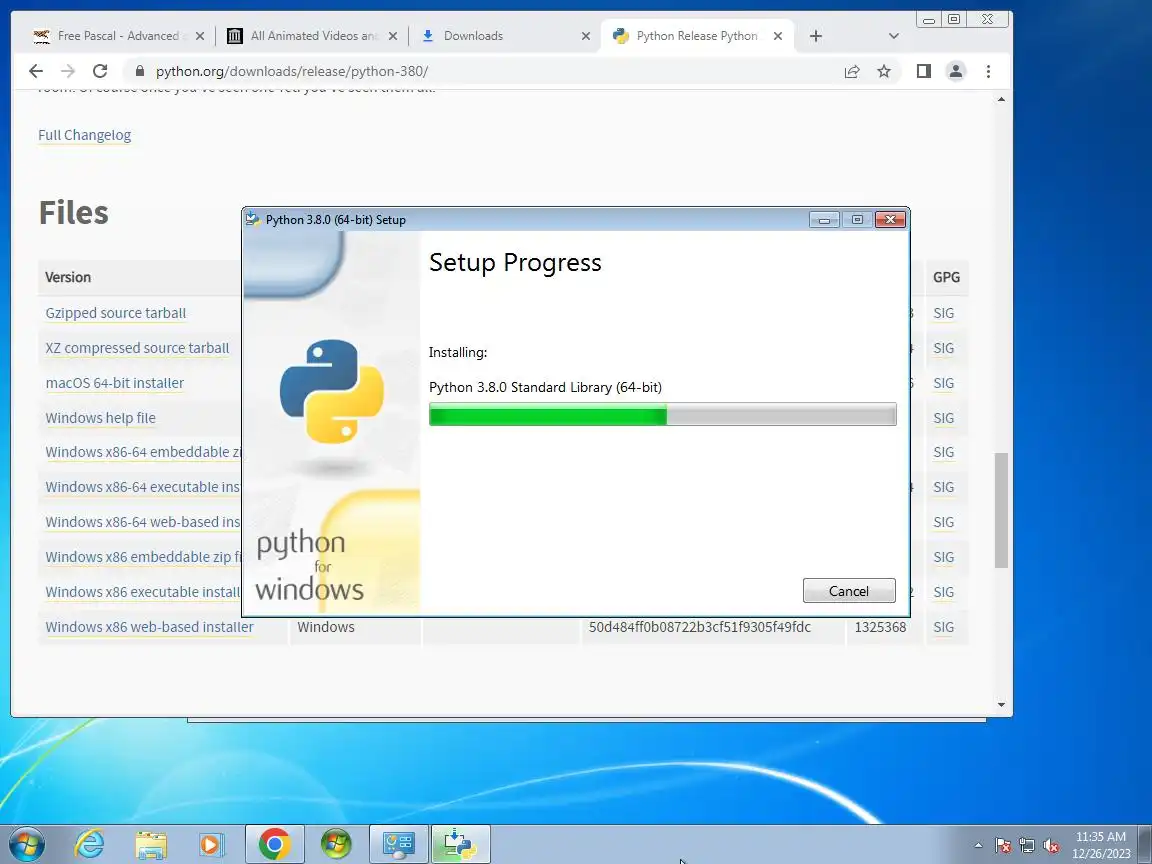Click the browser forward arrow
The width and height of the screenshot is (1152, 864).
68,71
